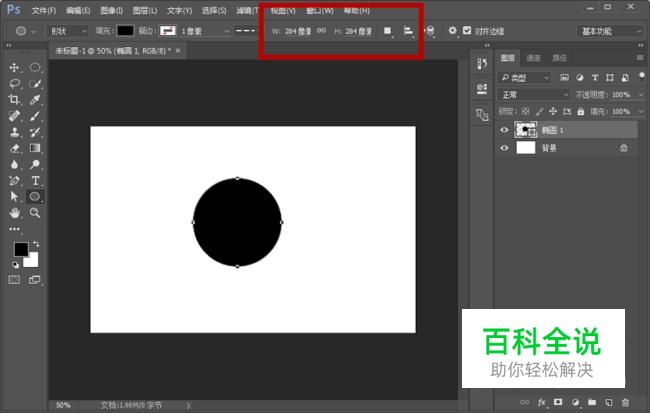Open path operations in options bar

387,31
